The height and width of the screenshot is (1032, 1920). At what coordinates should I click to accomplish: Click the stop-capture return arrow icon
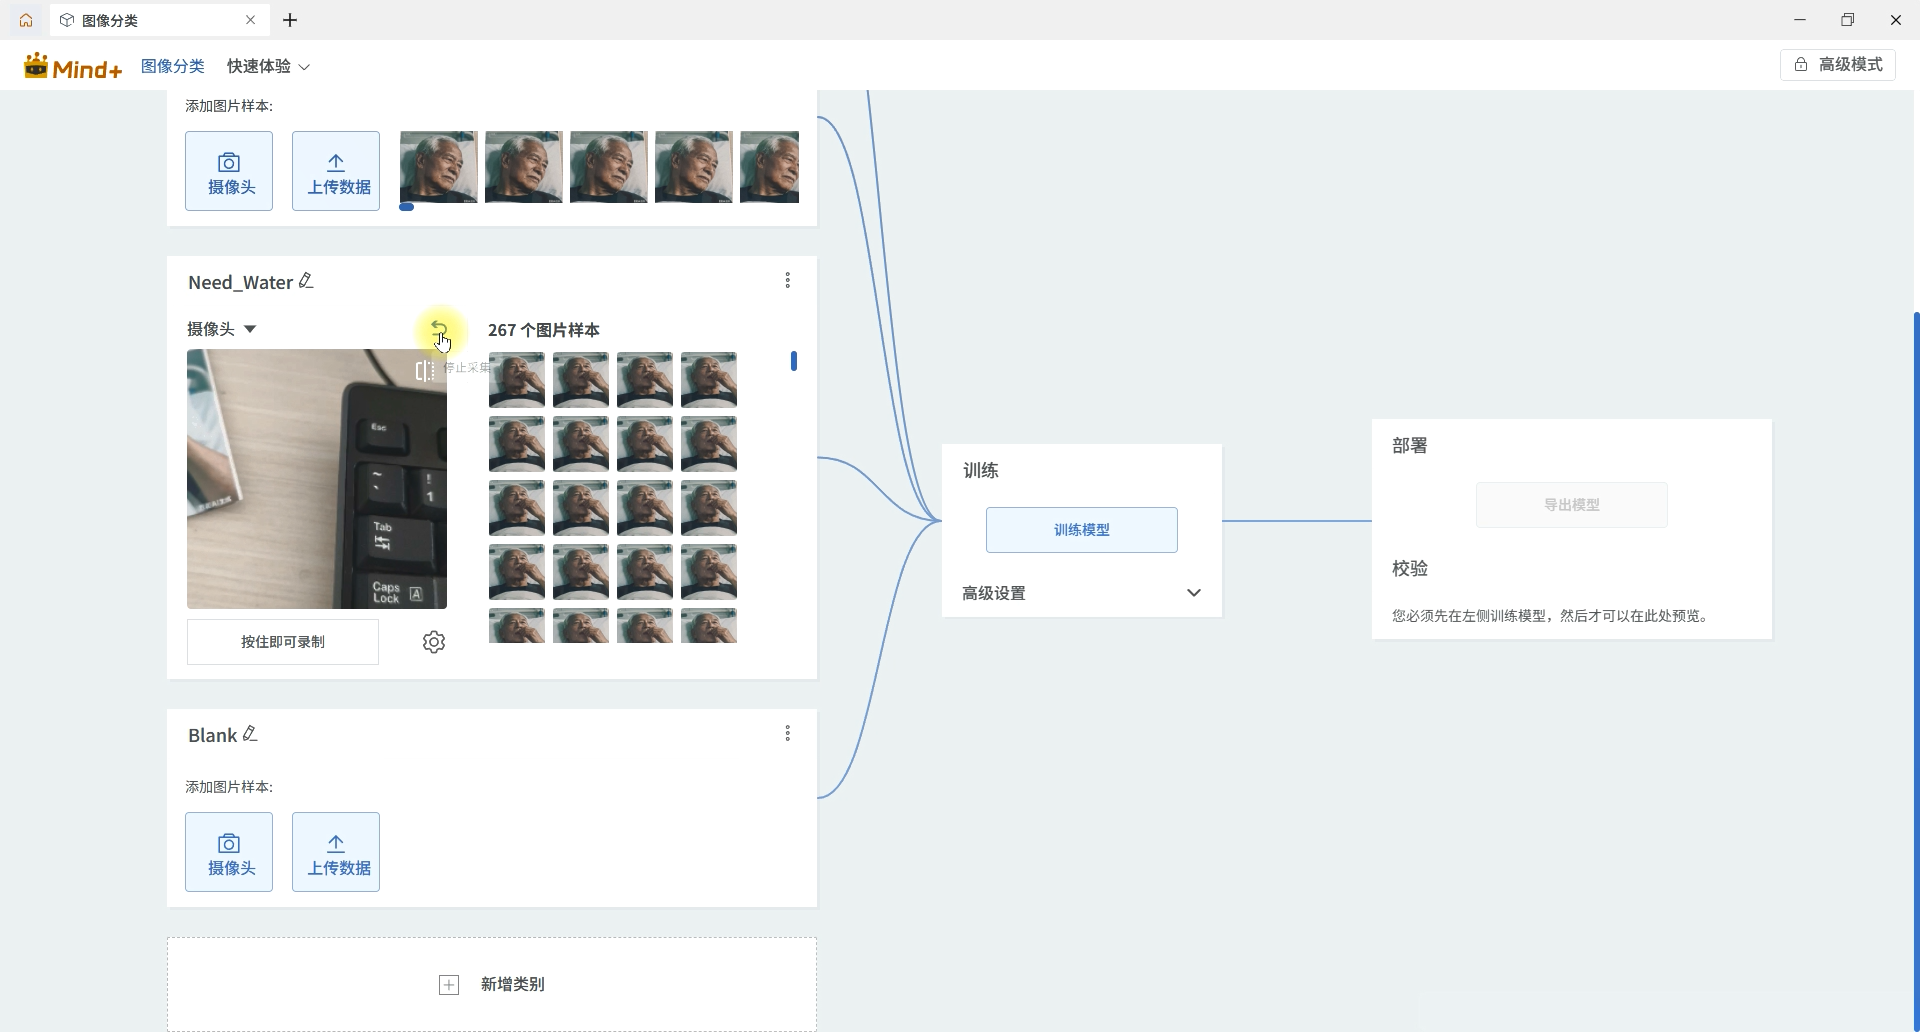439,329
